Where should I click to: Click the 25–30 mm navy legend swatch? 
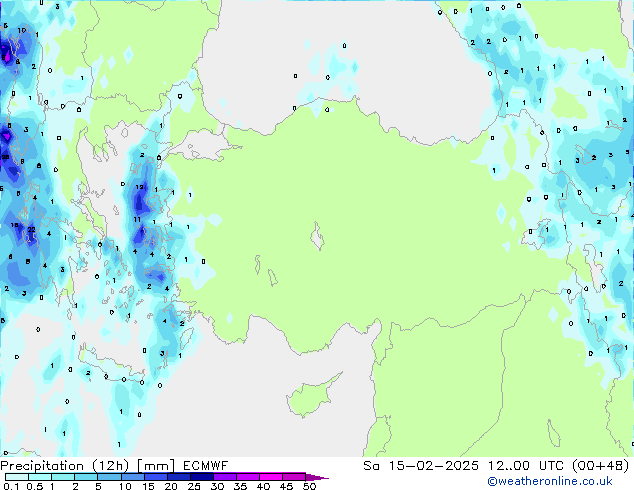coord(201,477)
